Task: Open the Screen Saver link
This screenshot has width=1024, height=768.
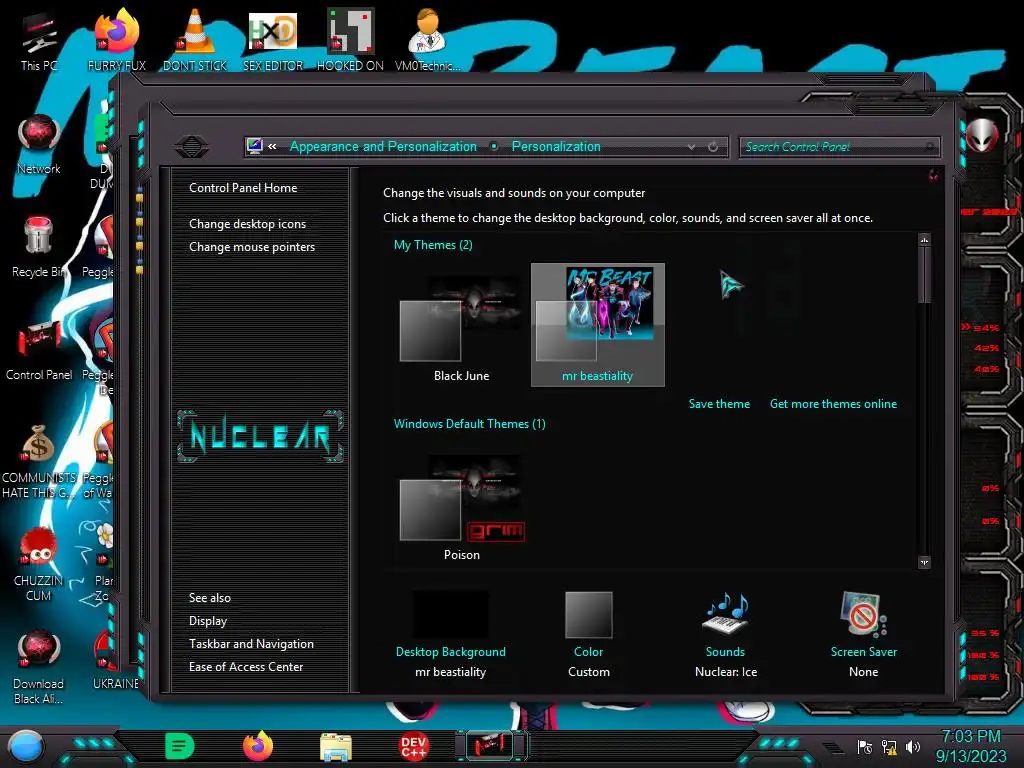Action: pos(863,652)
